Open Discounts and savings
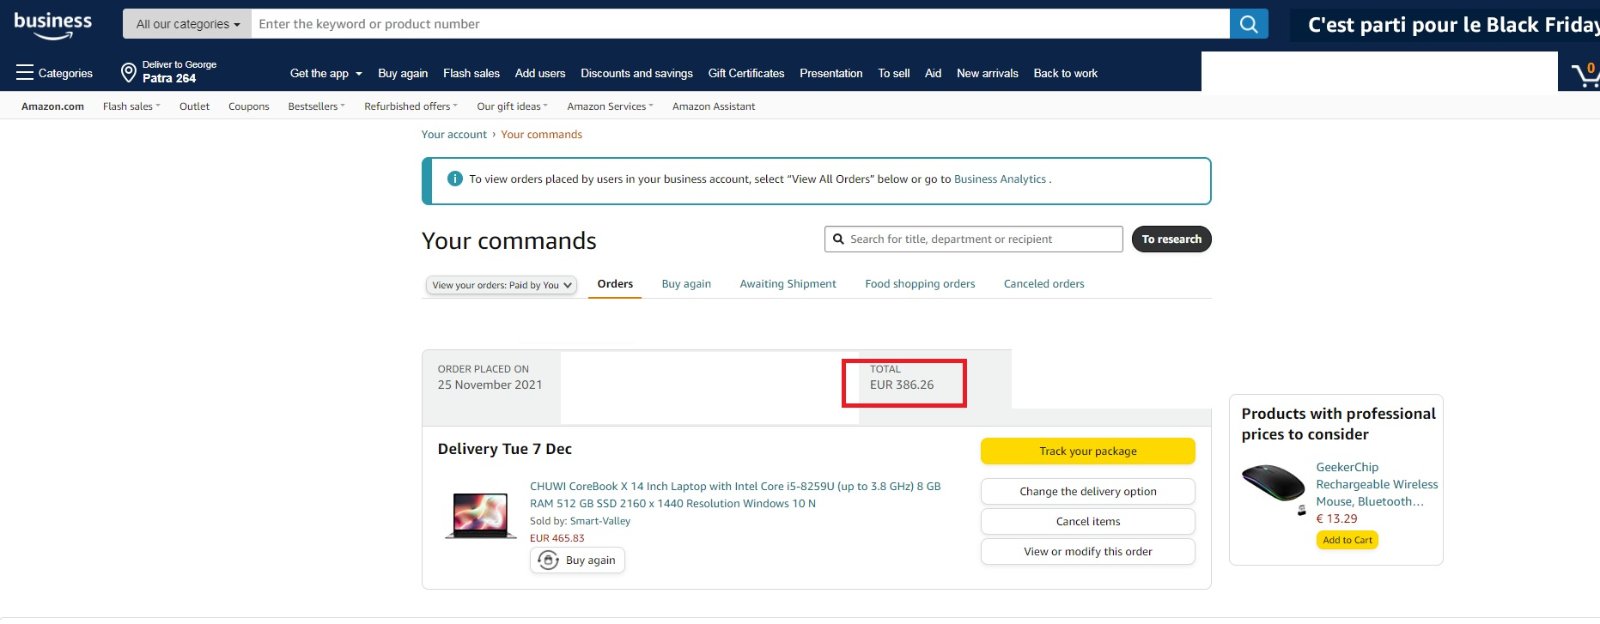Image resolution: width=1600 pixels, height=624 pixels. pyautogui.click(x=637, y=73)
